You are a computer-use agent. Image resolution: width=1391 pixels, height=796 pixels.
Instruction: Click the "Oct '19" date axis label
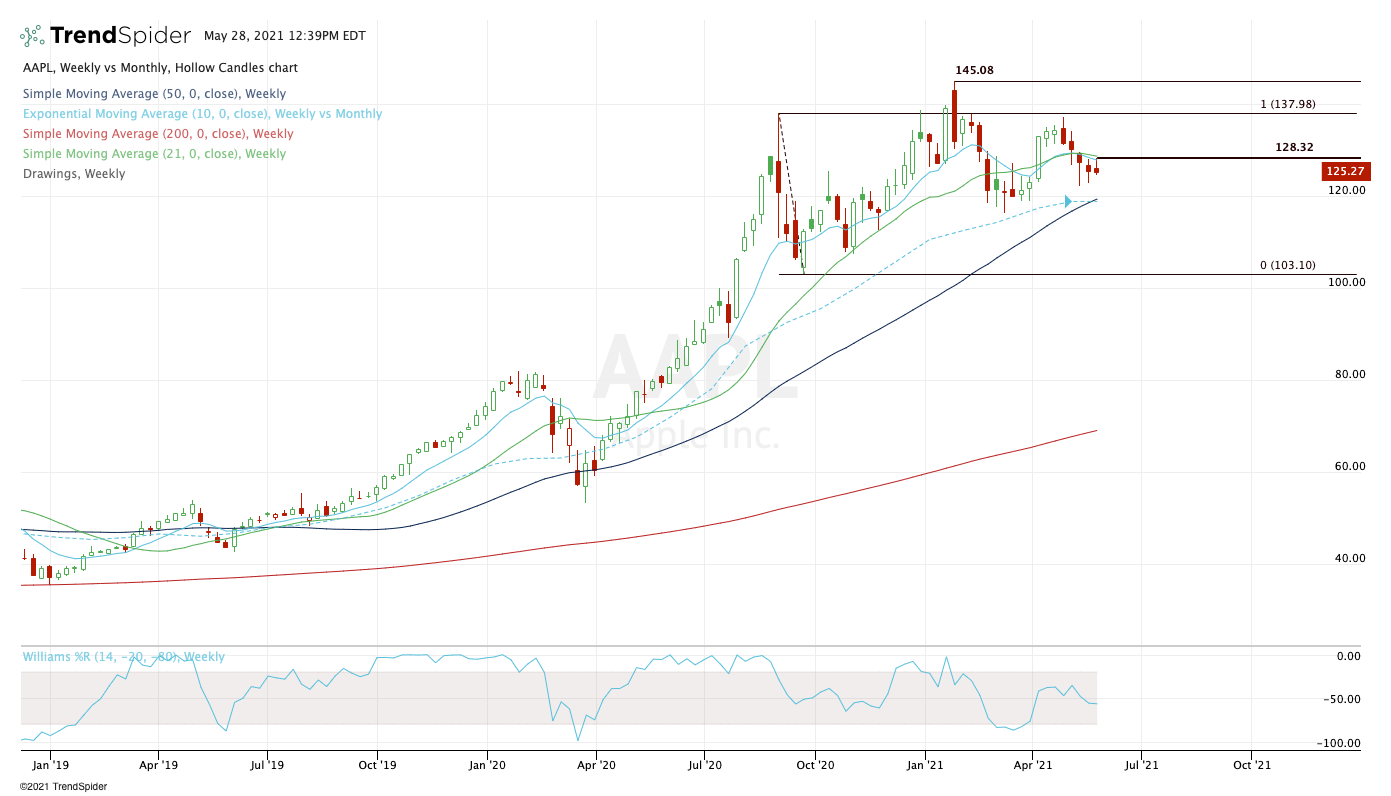coord(377,765)
